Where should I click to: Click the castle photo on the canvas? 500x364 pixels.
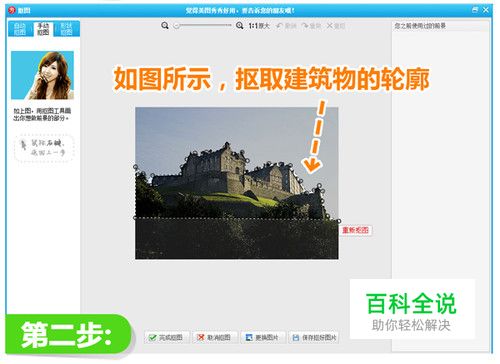237,183
